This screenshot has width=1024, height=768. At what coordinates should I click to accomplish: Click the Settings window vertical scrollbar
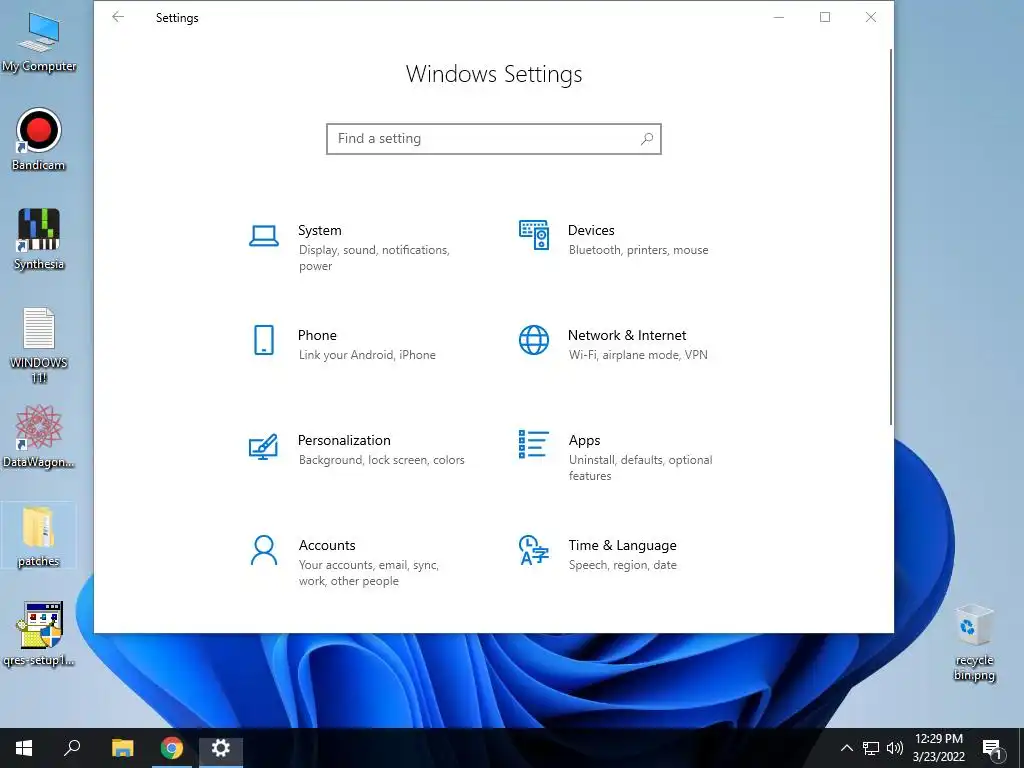(x=891, y=237)
